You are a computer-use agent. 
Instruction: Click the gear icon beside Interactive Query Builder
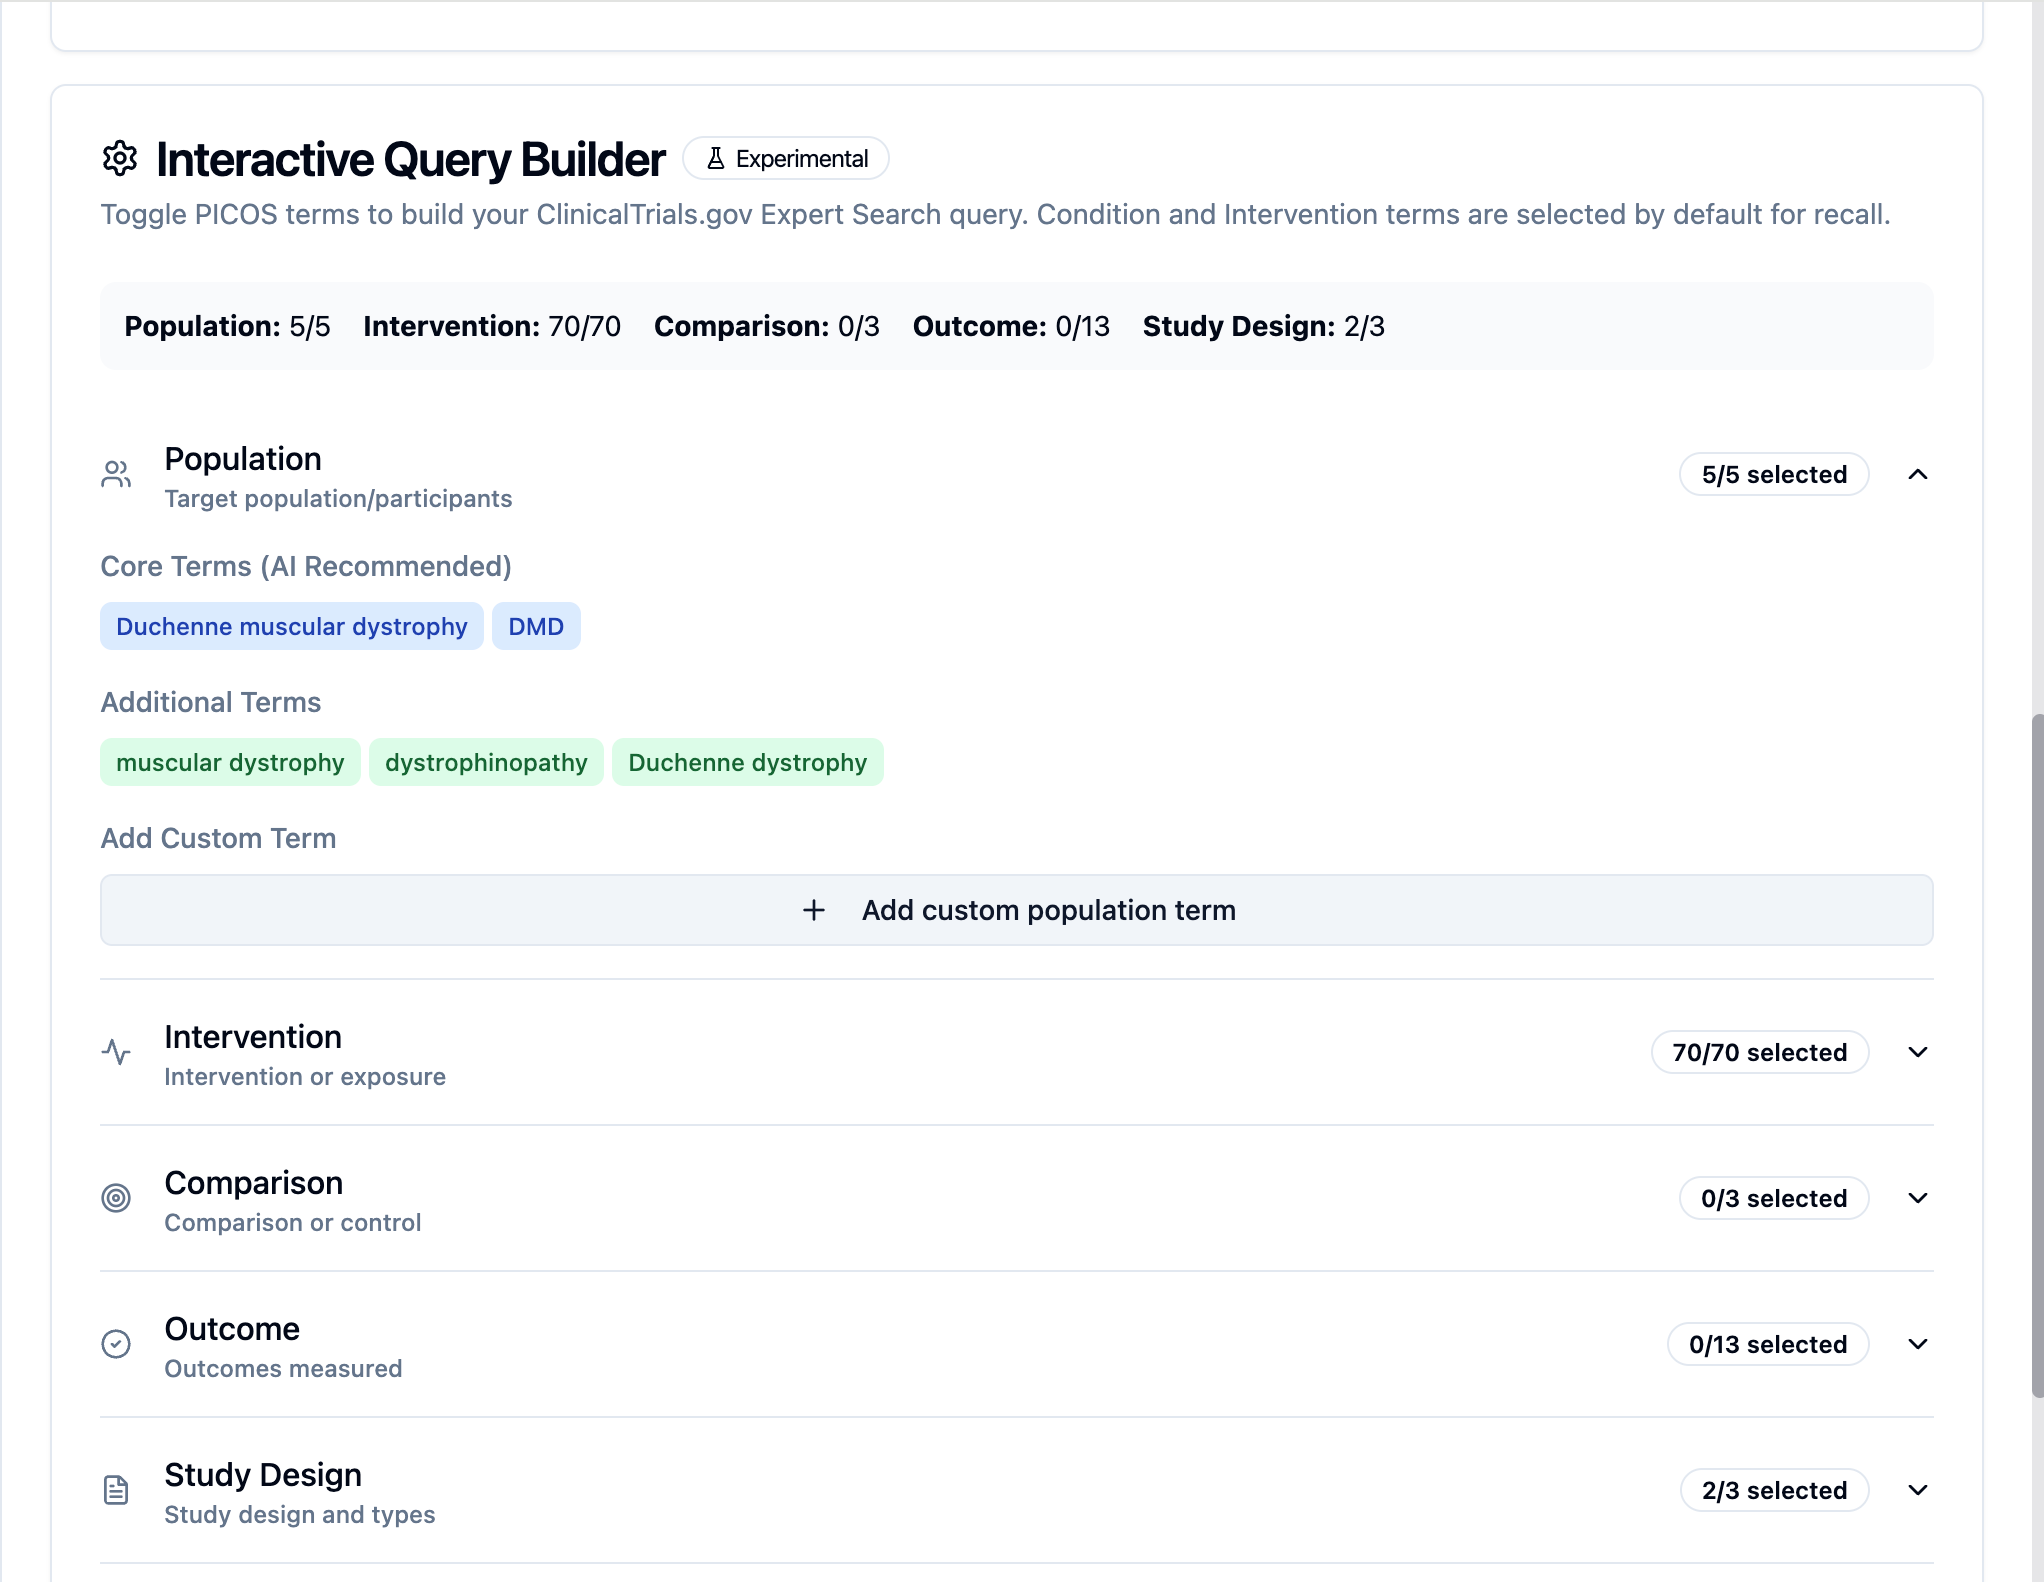pyautogui.click(x=120, y=159)
